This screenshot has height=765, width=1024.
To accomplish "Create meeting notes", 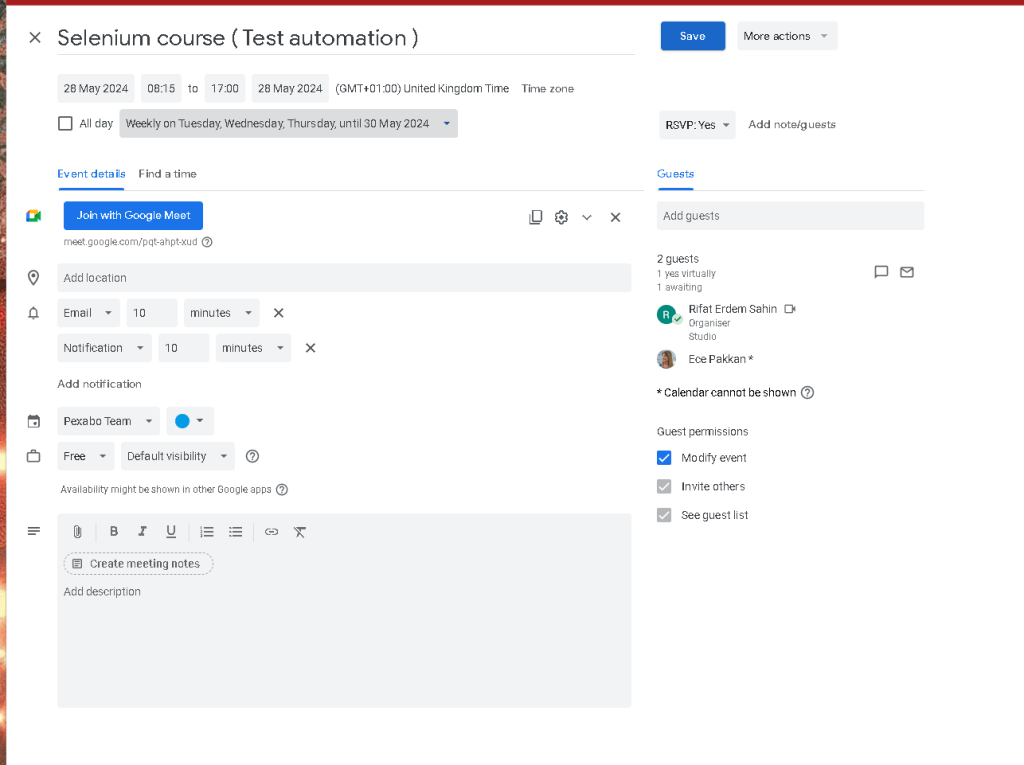I will click(x=138, y=564).
